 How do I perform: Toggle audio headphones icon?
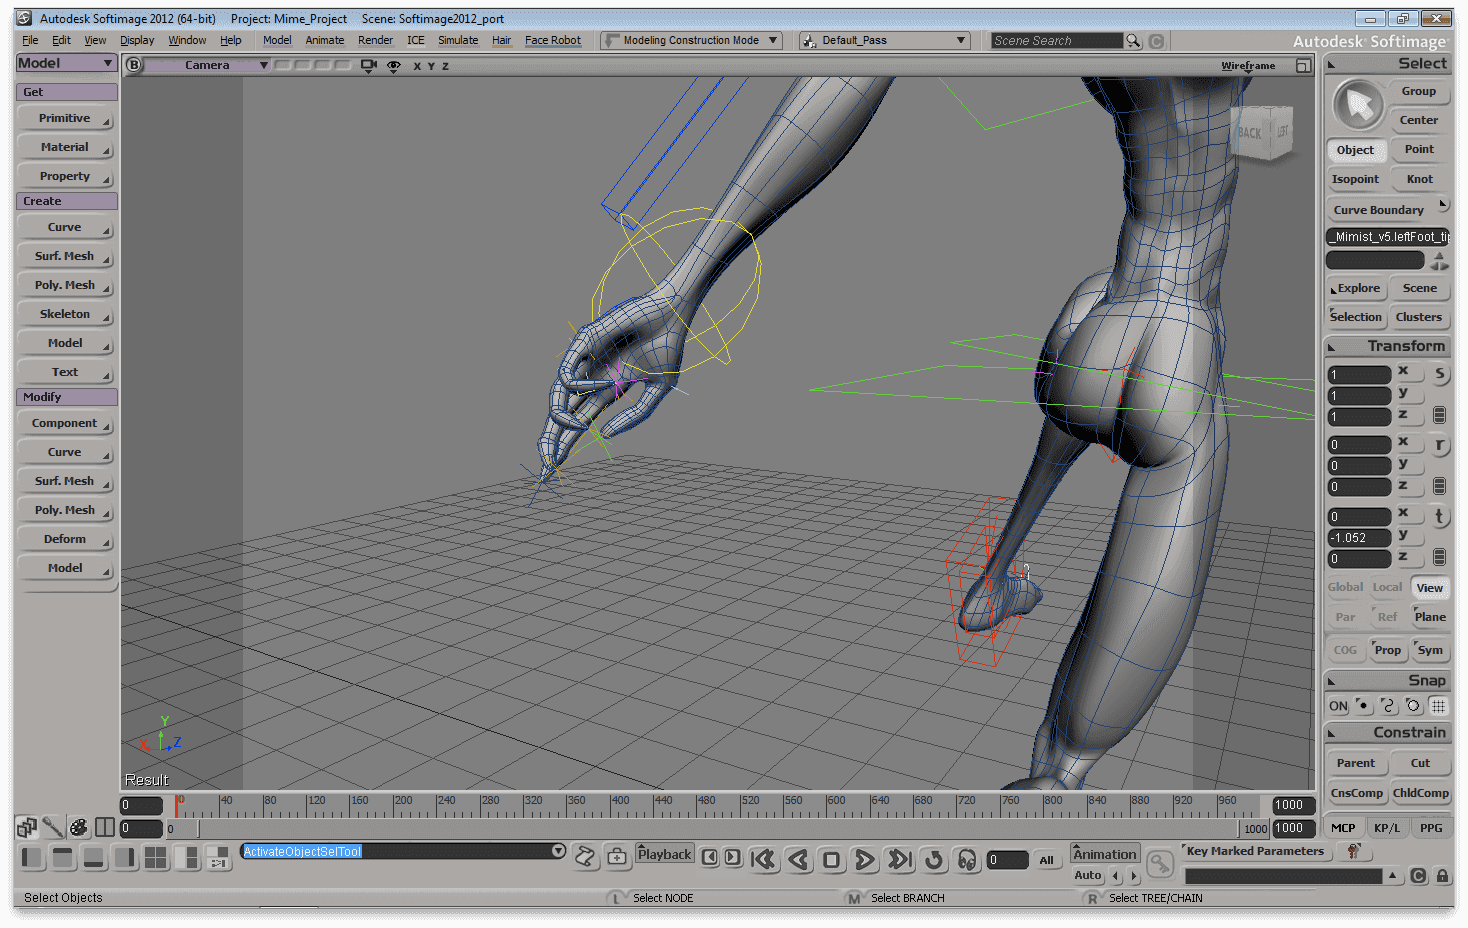pos(966,859)
